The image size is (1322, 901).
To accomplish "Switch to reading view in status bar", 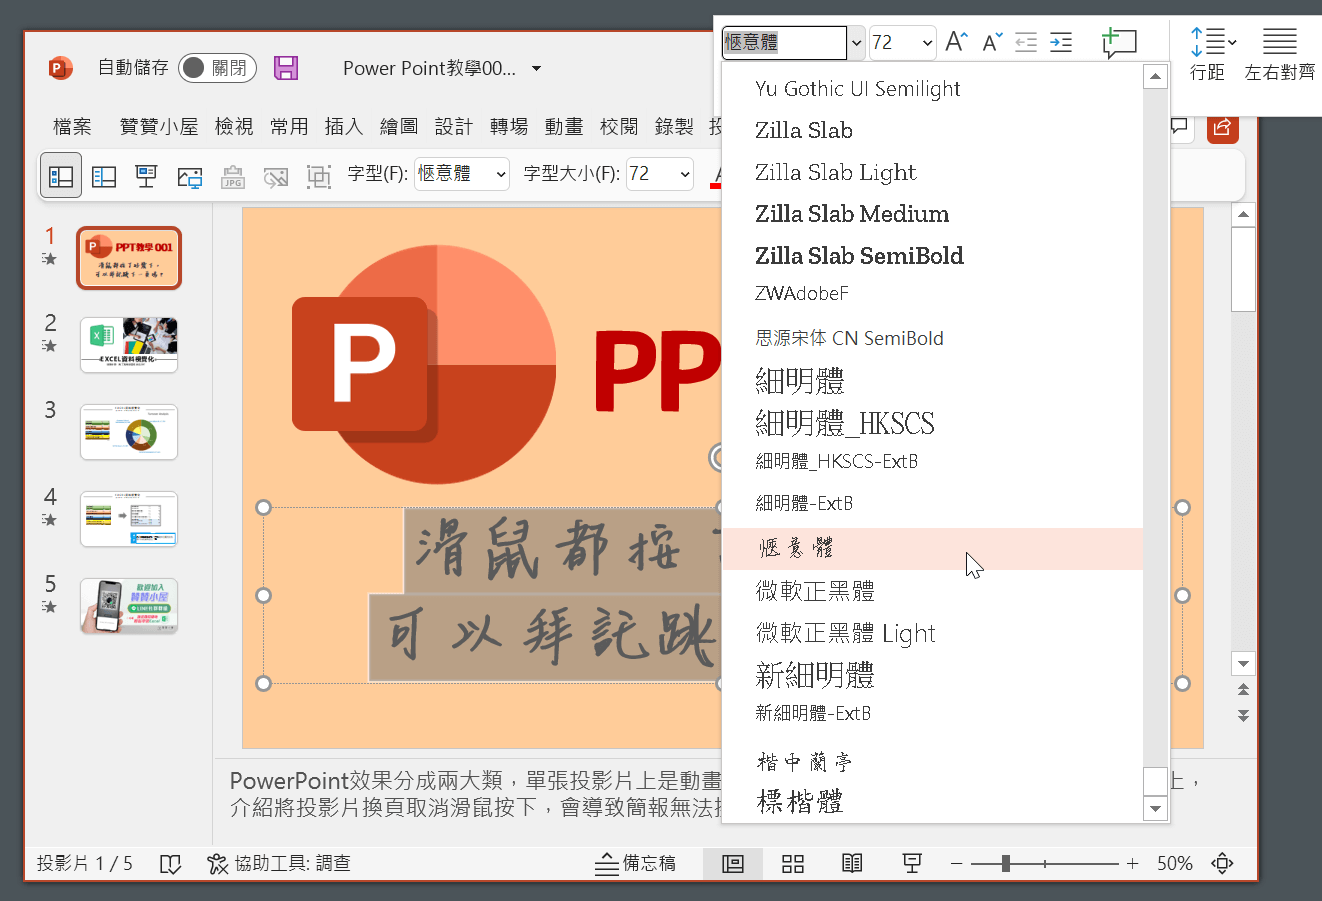I will (x=852, y=864).
